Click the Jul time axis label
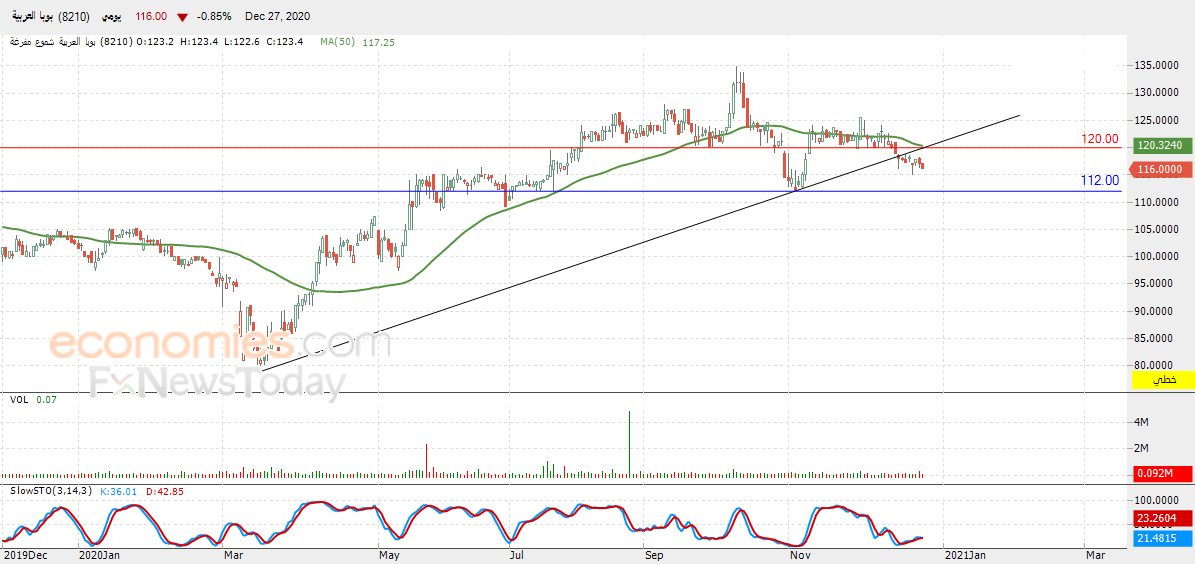This screenshot has width=1195, height=564. [516, 555]
